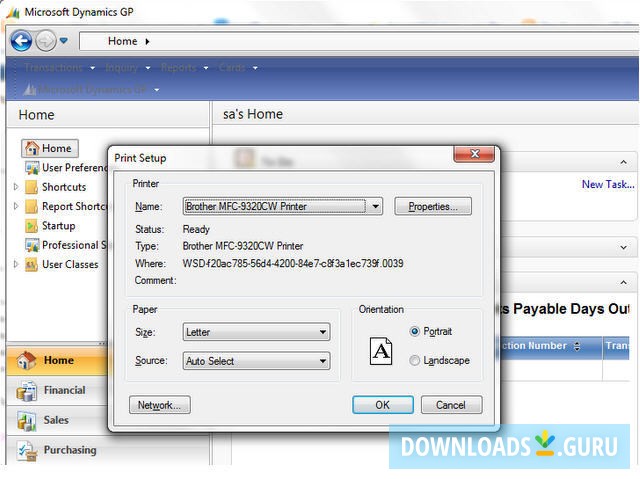This screenshot has width=640, height=479.
Task: Switch to Purchasing navigation pane button
Action: (57, 450)
